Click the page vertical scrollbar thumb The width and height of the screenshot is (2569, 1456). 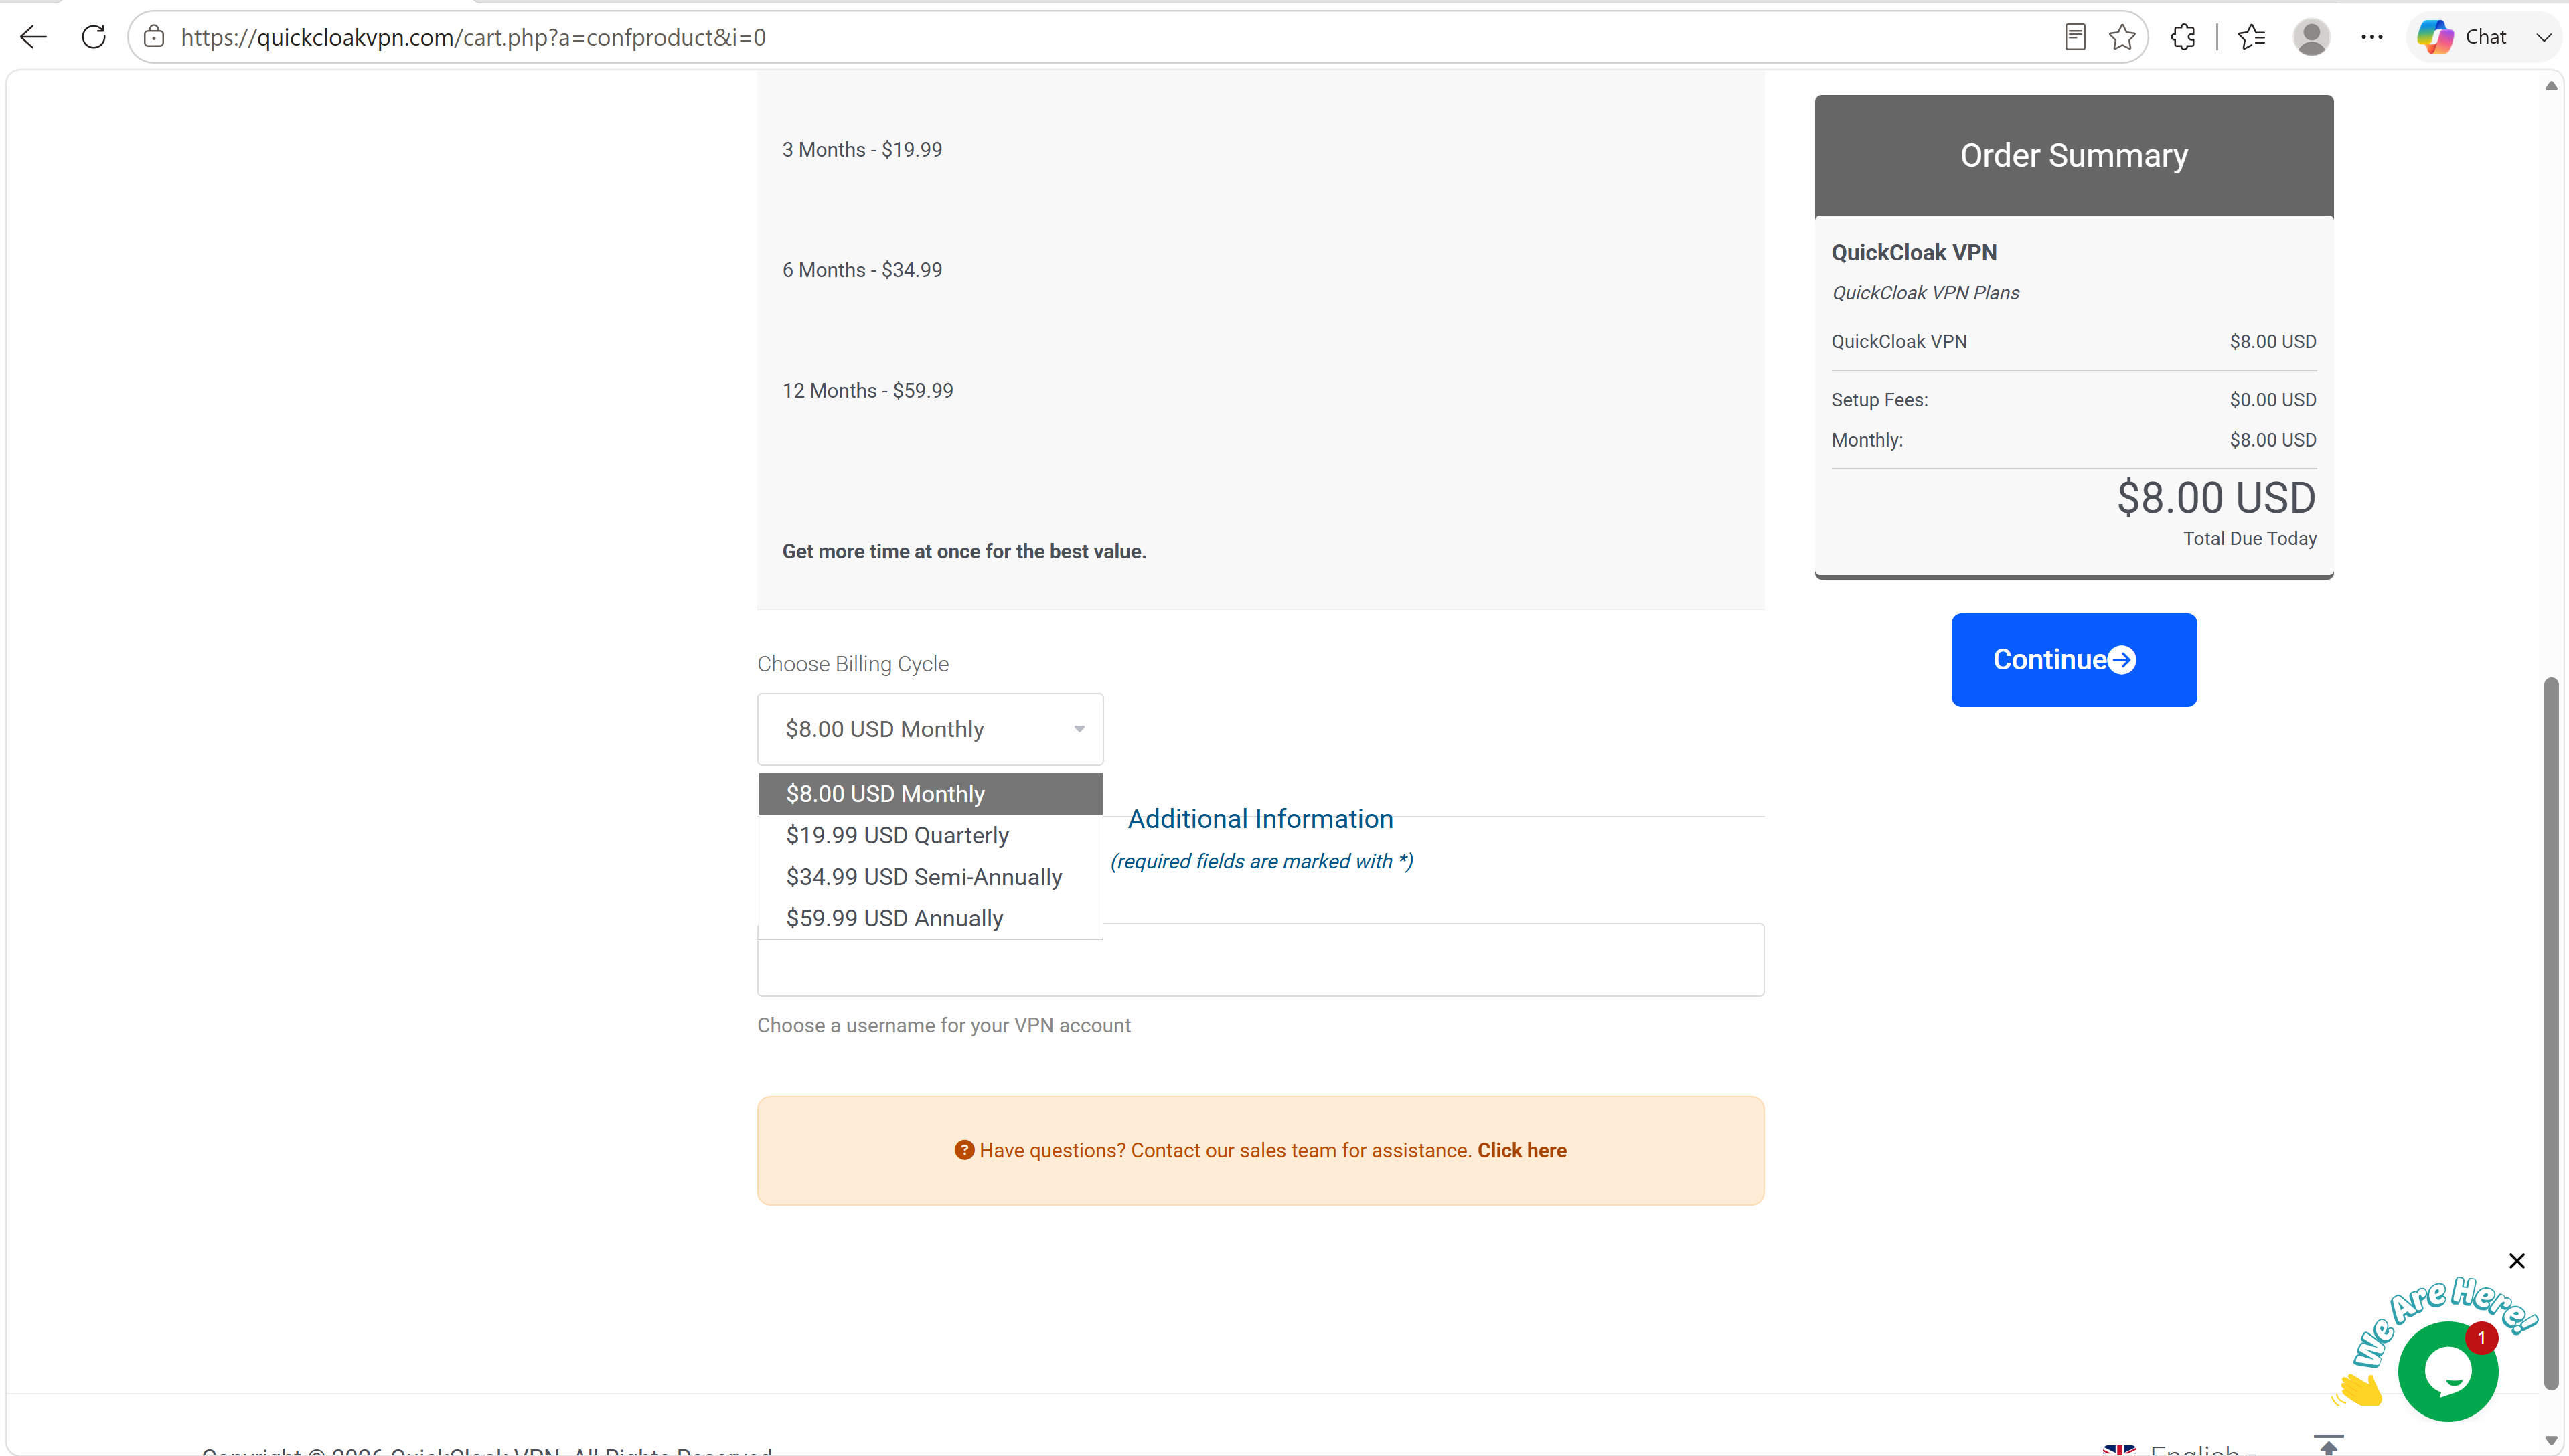point(2551,1033)
